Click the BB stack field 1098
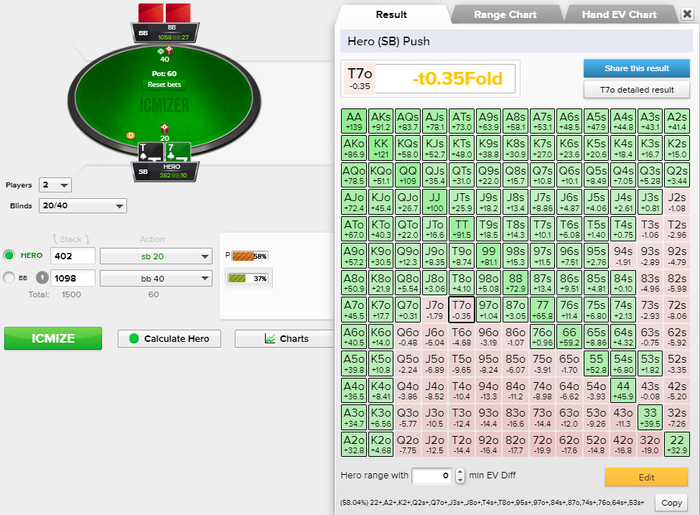Image resolution: width=700 pixels, height=515 pixels. 72,278
